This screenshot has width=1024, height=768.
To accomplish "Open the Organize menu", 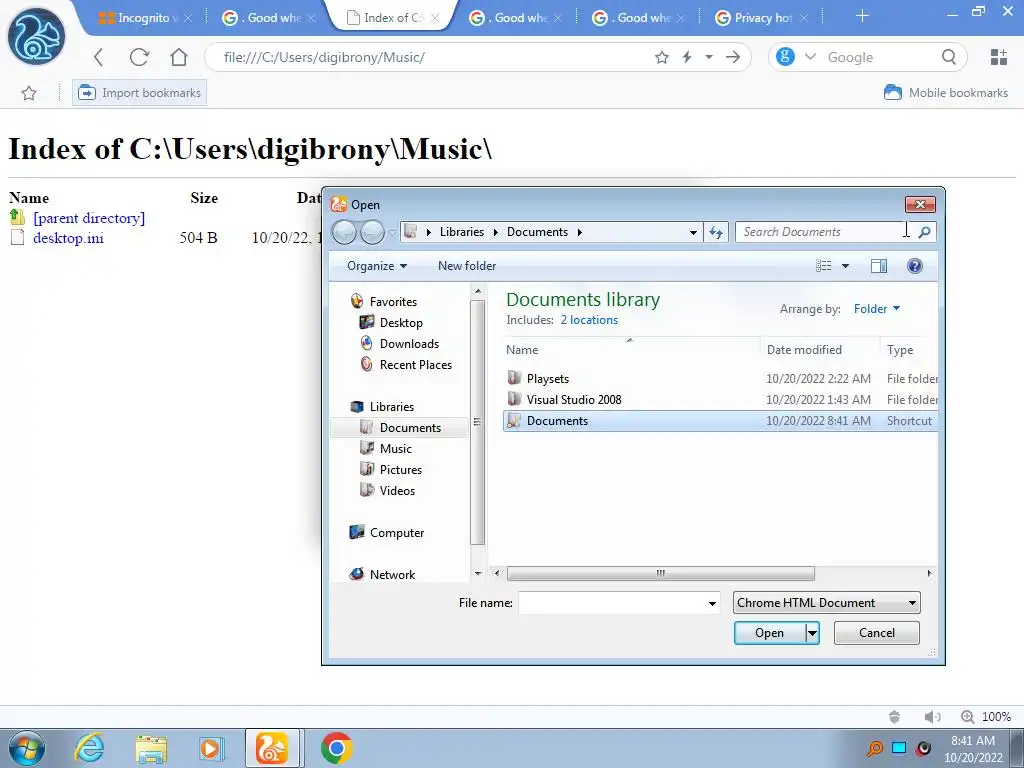I will click(x=377, y=266).
